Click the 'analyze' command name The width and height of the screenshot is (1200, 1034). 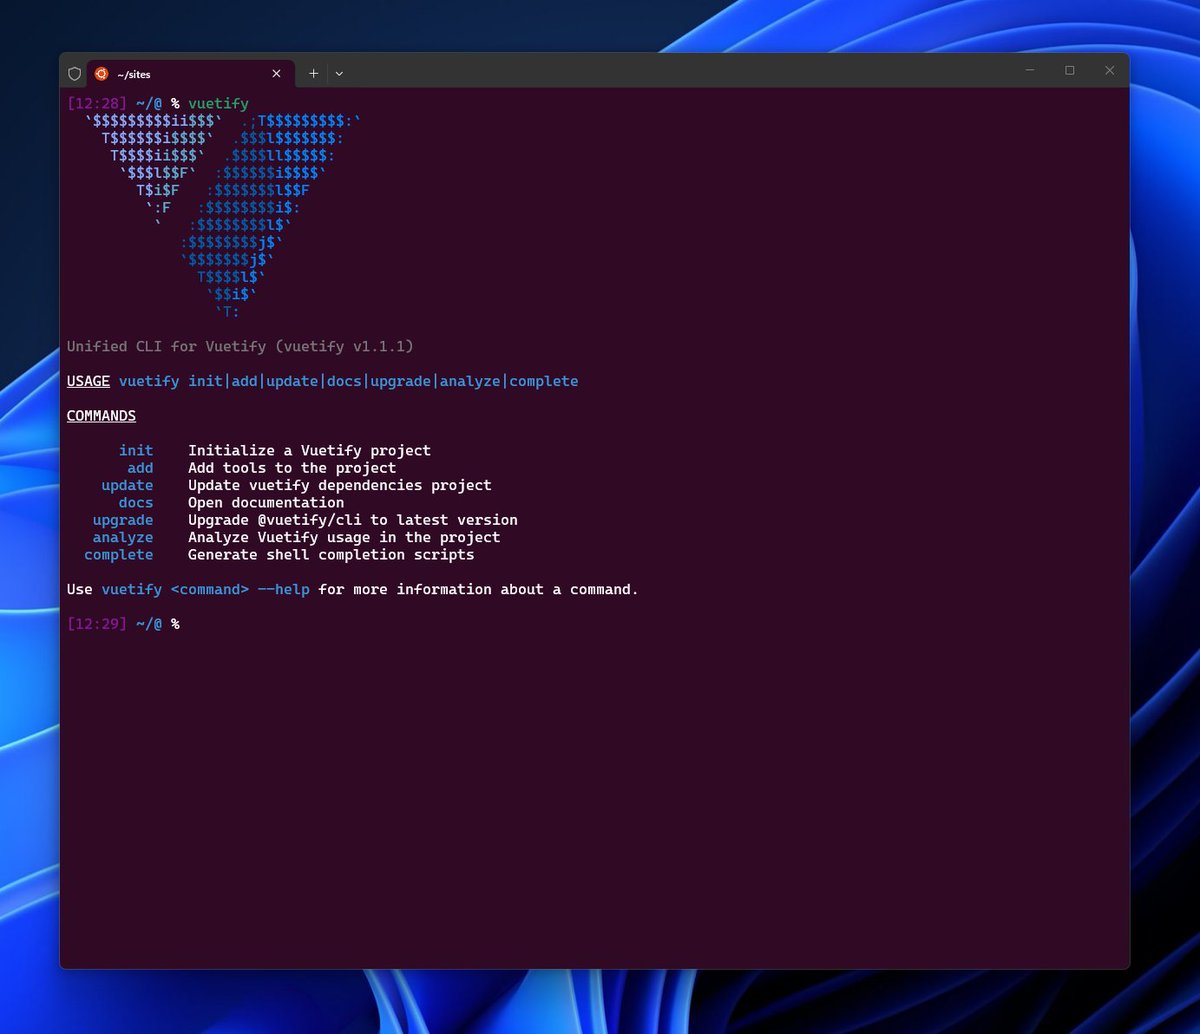123,537
